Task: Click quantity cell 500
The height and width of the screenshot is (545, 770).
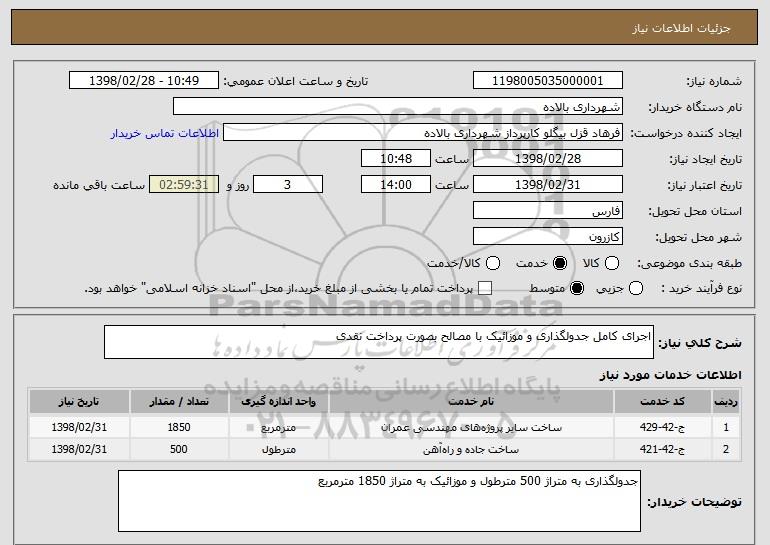Action: [x=179, y=449]
